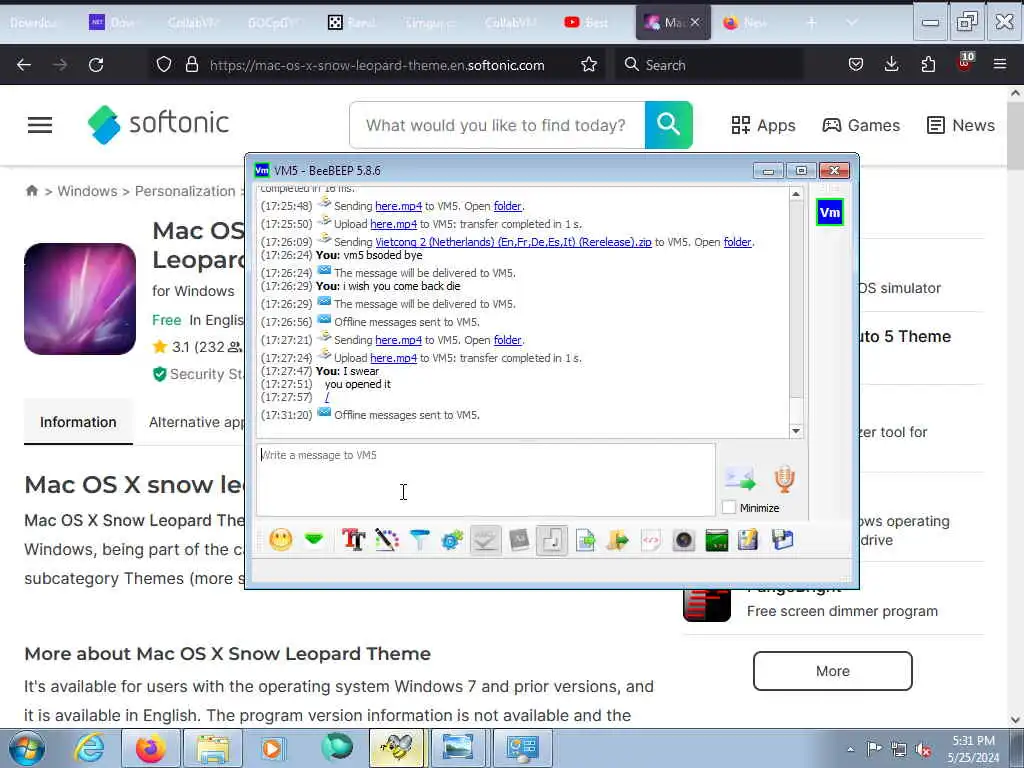Open folder link in Vietcong 2 message
The width and height of the screenshot is (1024, 768).
click(738, 242)
